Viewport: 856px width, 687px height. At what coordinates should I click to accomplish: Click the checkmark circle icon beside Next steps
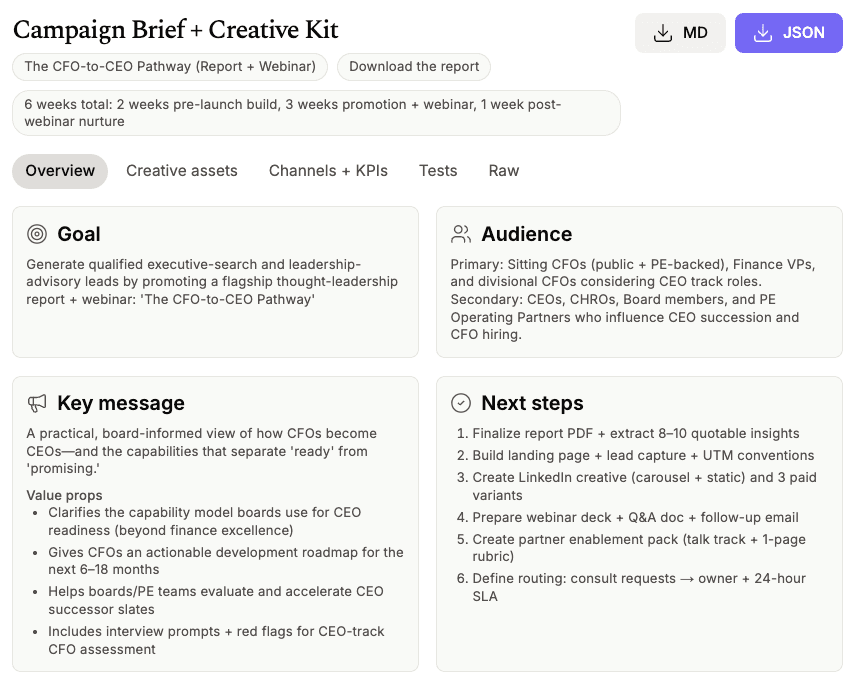click(x=461, y=403)
